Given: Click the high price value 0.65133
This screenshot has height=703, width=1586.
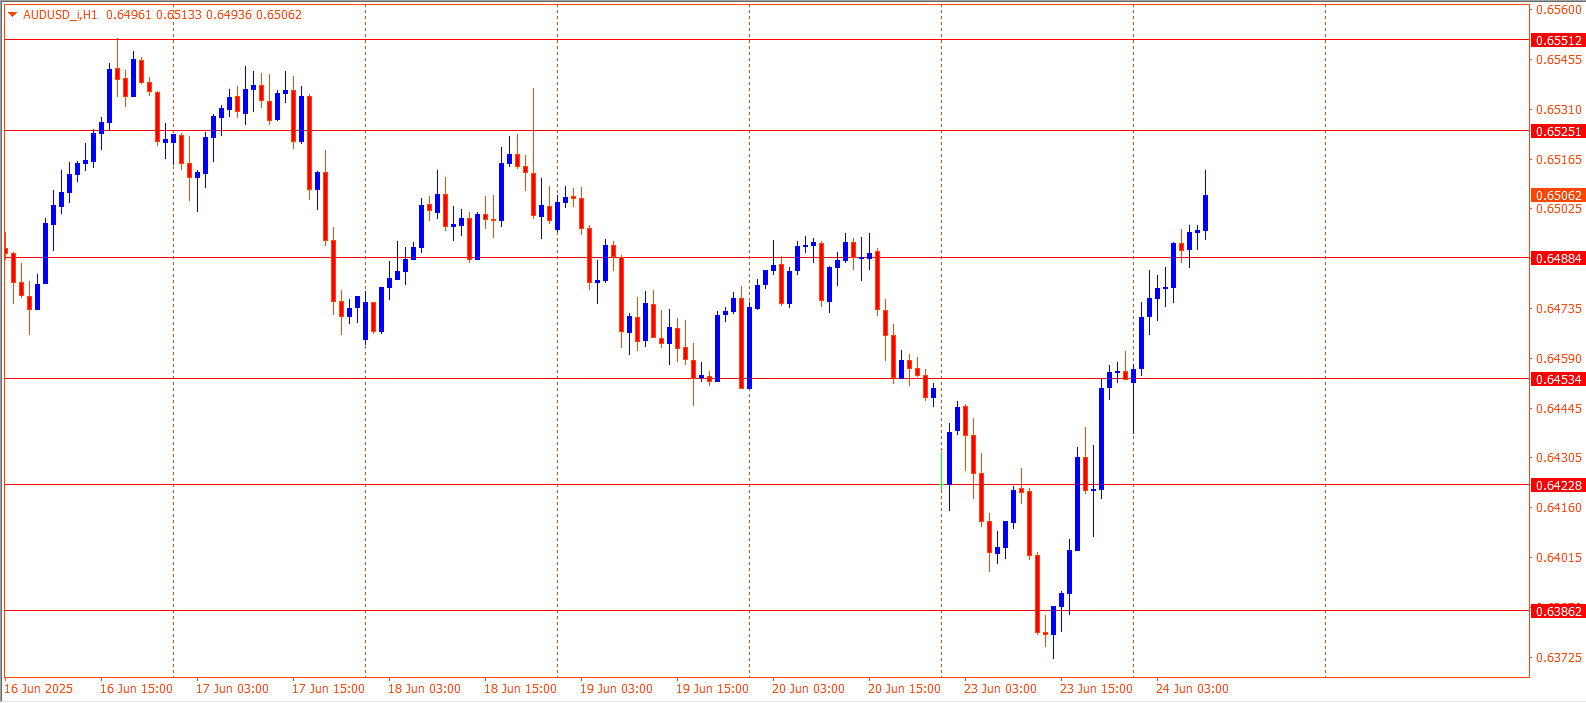Looking at the screenshot, I should pyautogui.click(x=178, y=15).
